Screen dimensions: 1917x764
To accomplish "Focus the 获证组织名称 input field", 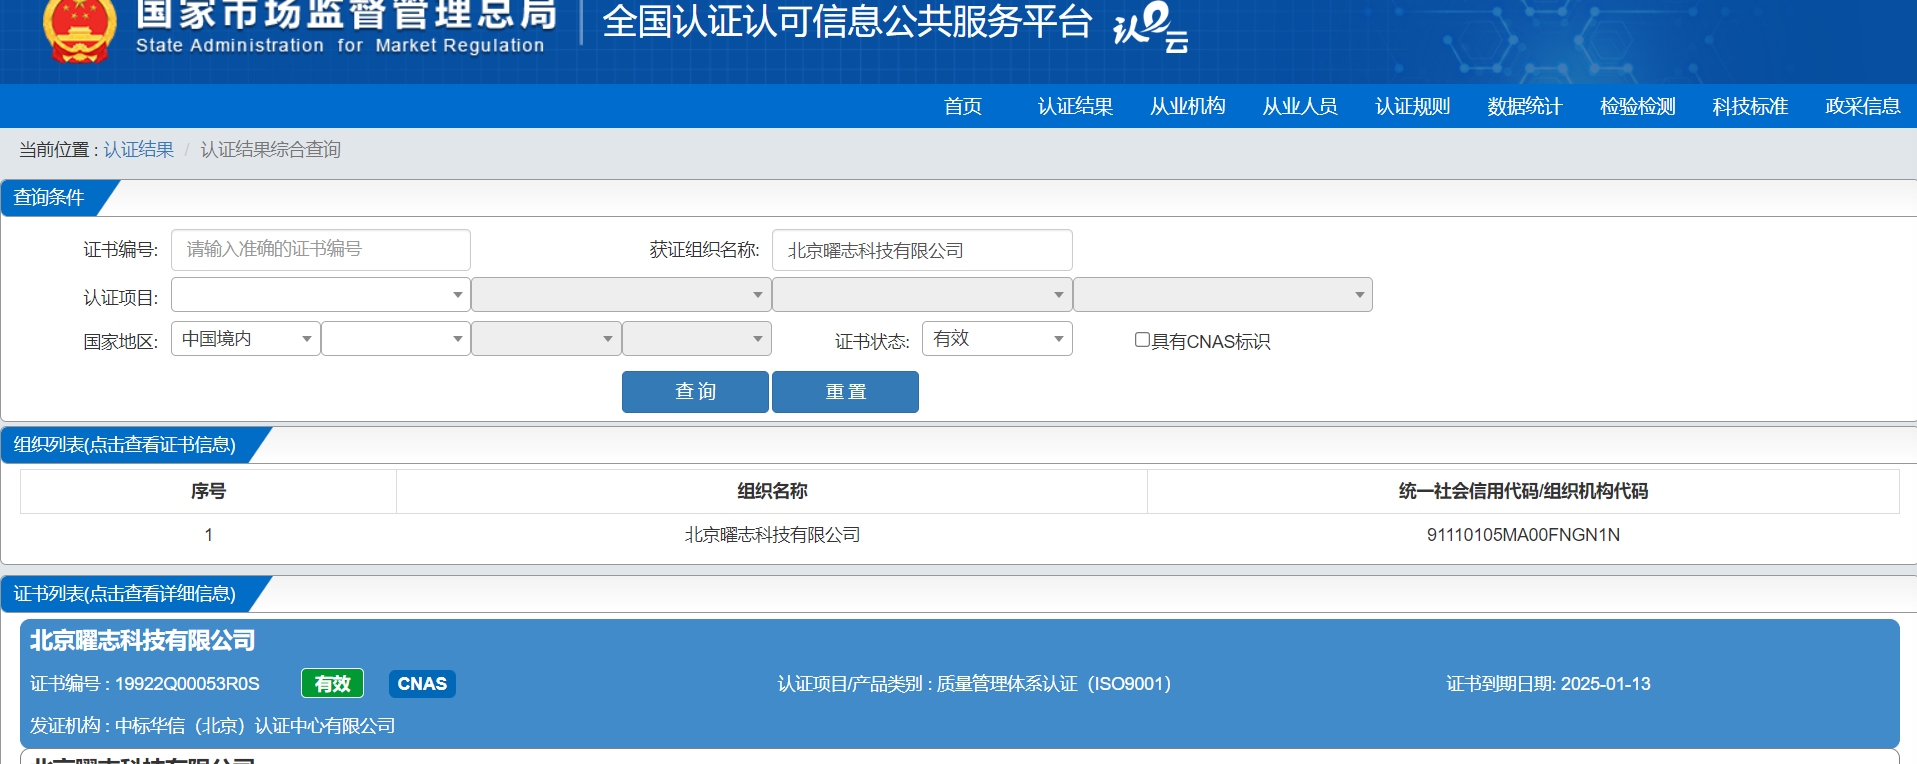I will [922, 250].
